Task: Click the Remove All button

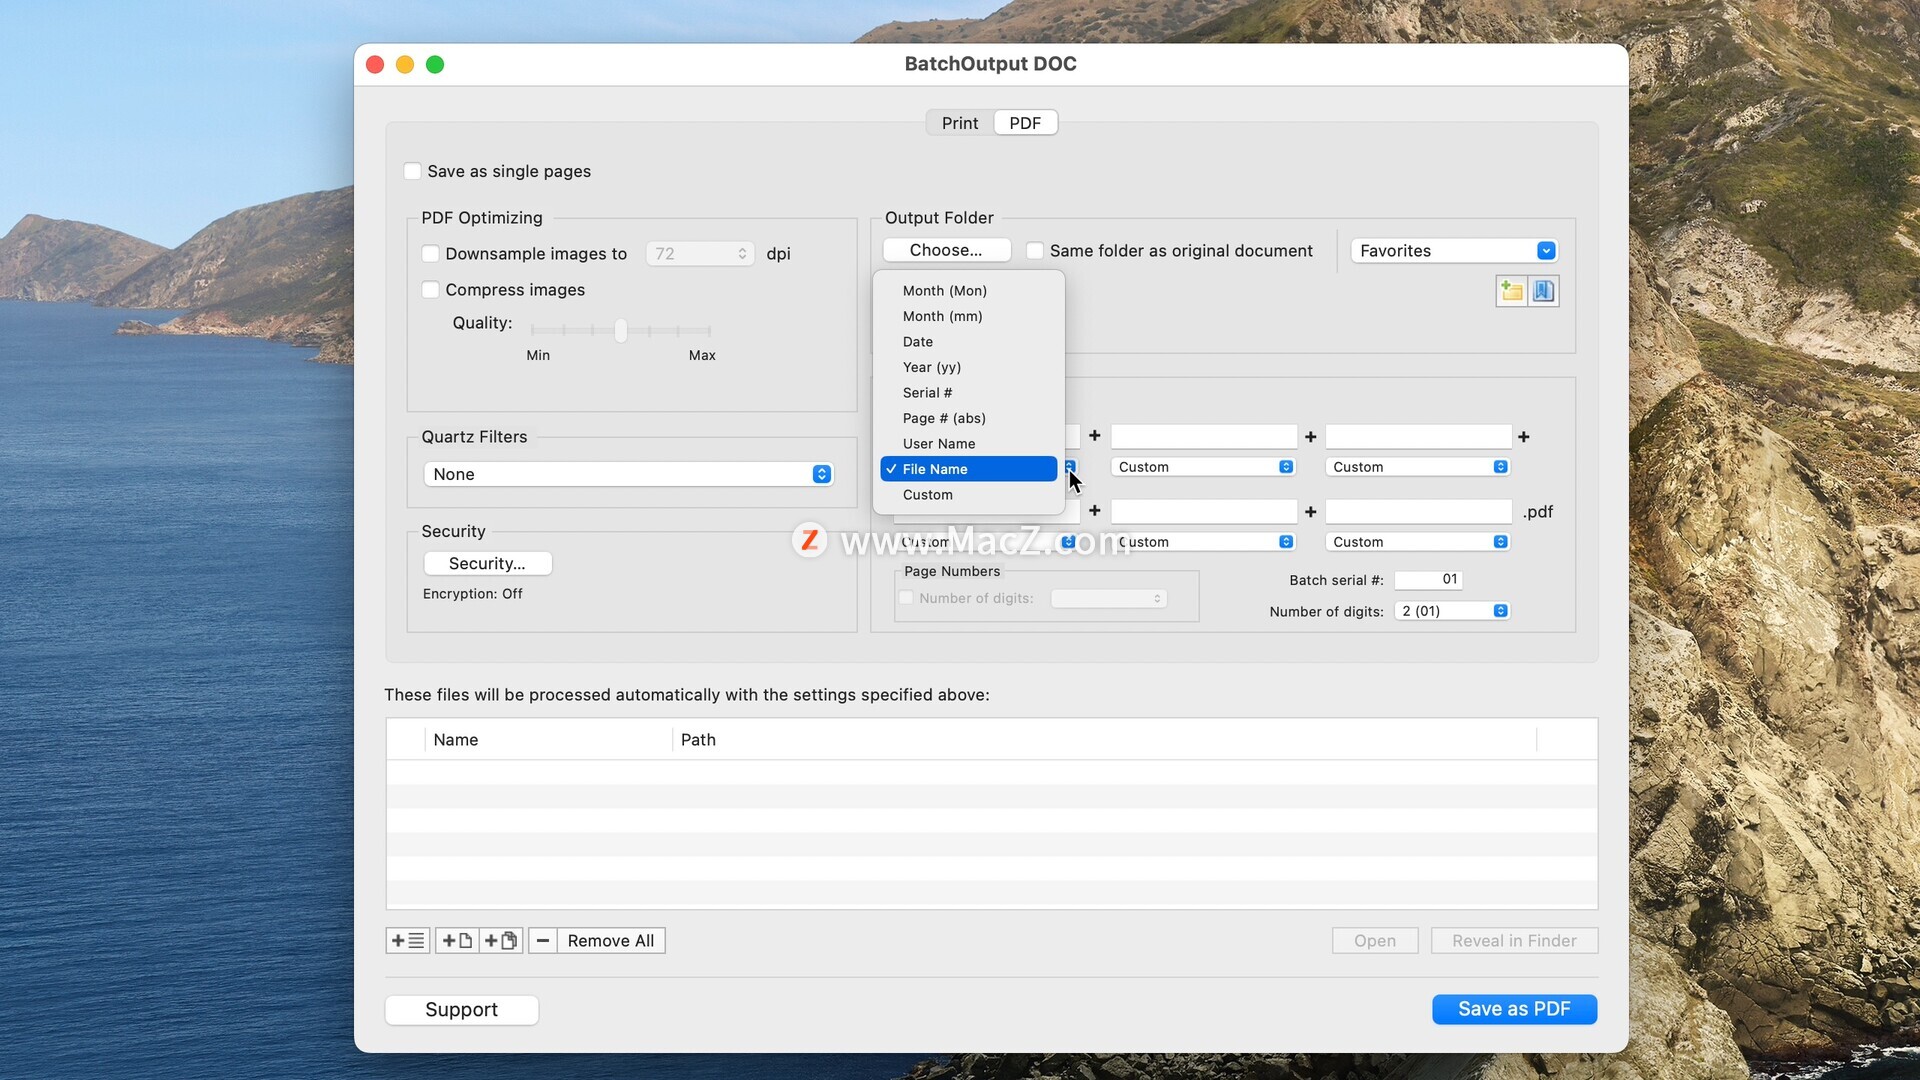Action: (x=611, y=941)
